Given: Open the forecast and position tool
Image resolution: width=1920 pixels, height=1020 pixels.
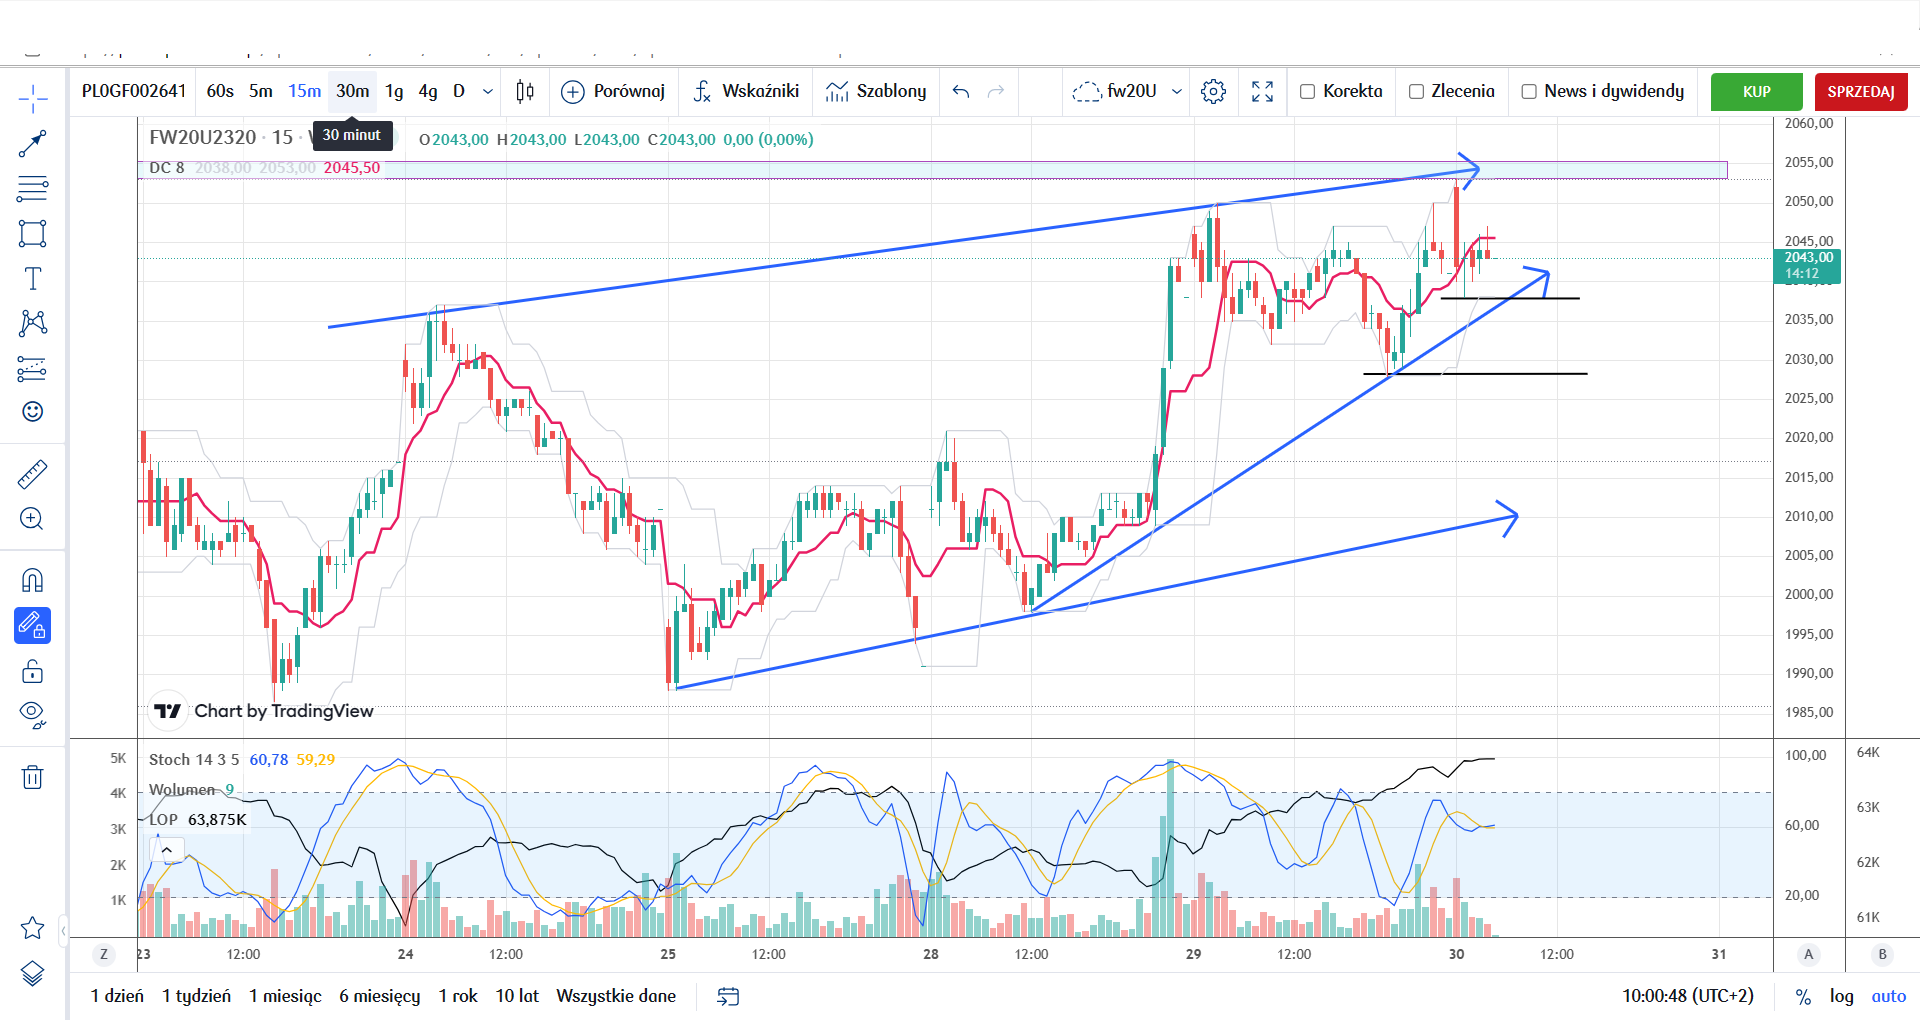Looking at the screenshot, I should [x=32, y=369].
